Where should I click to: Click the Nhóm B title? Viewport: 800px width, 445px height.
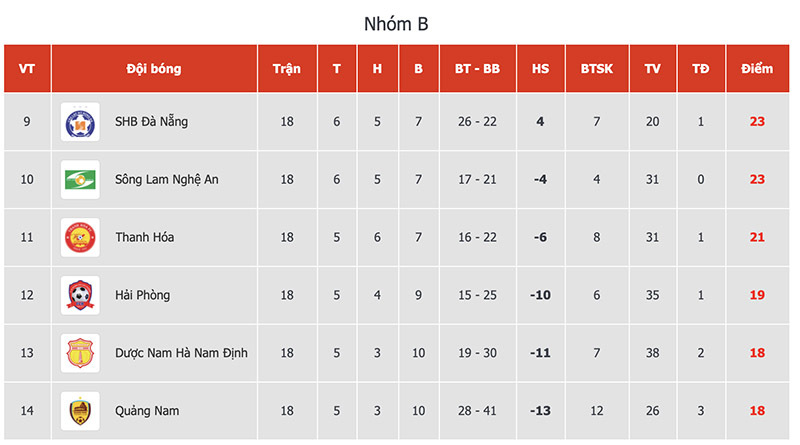point(400,23)
